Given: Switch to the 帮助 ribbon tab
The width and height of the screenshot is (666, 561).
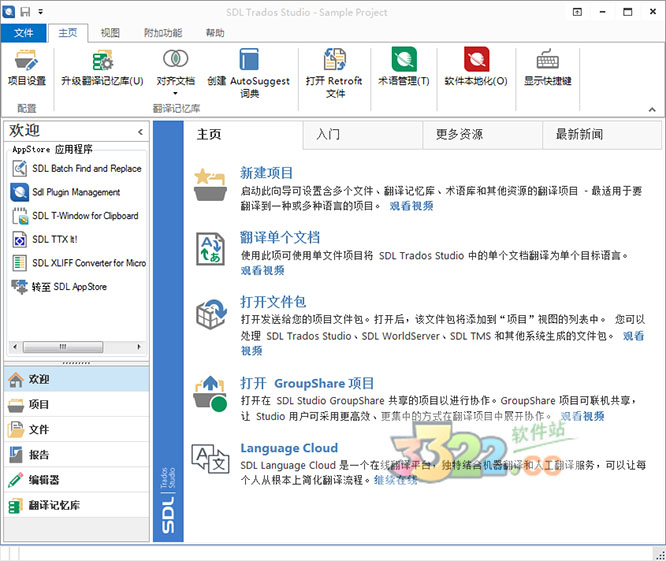Looking at the screenshot, I should click(x=215, y=33).
